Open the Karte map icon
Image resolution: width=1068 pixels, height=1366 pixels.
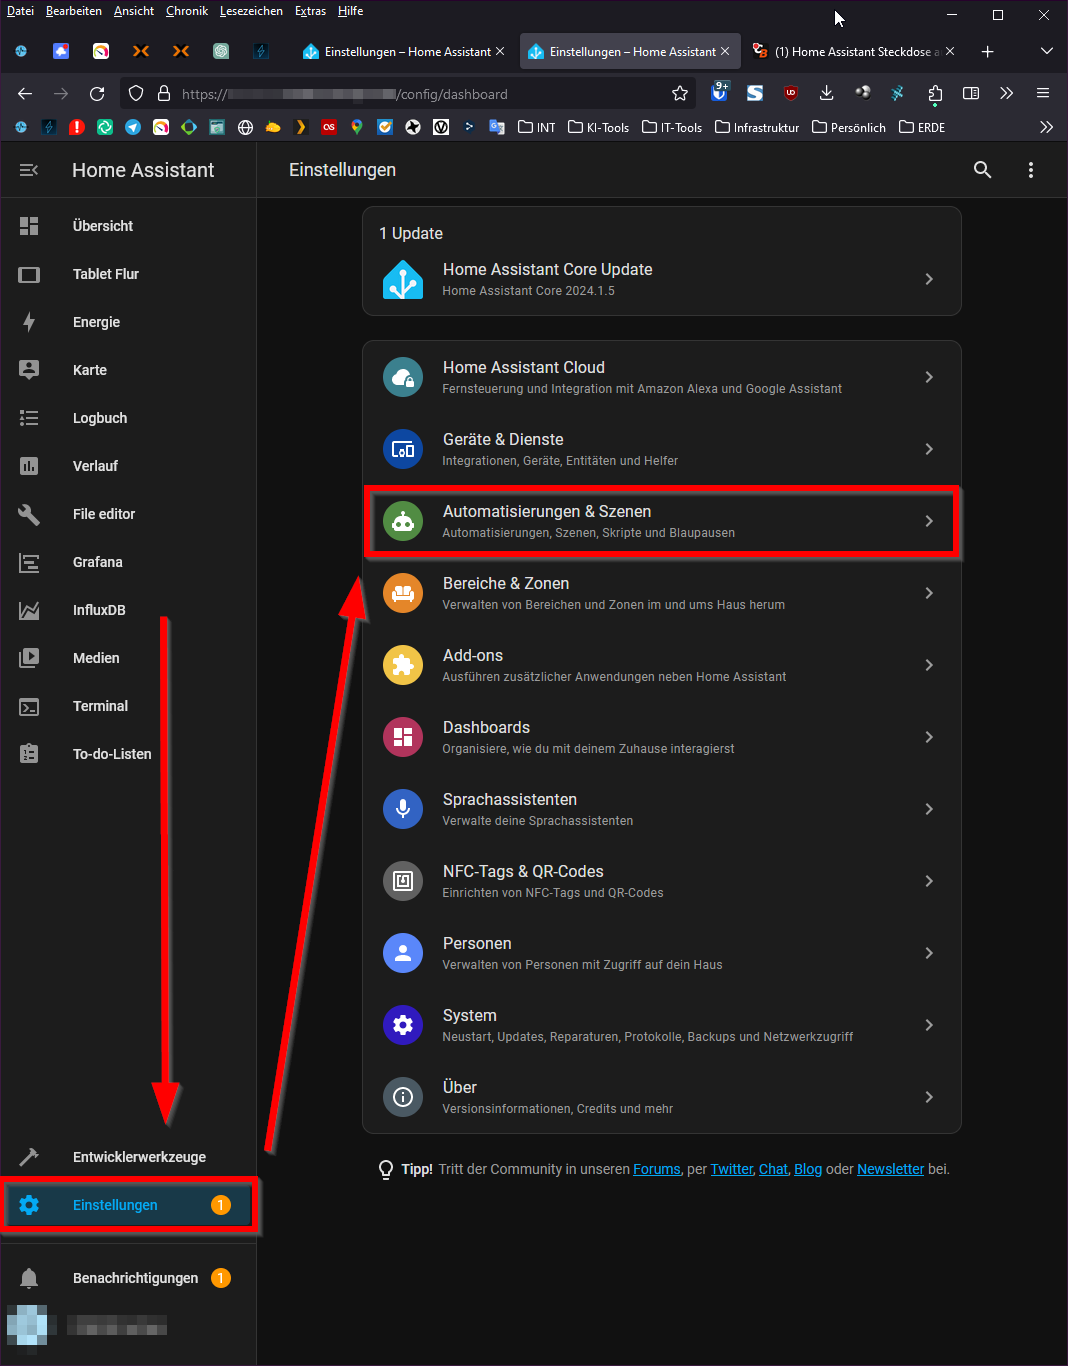click(x=29, y=370)
